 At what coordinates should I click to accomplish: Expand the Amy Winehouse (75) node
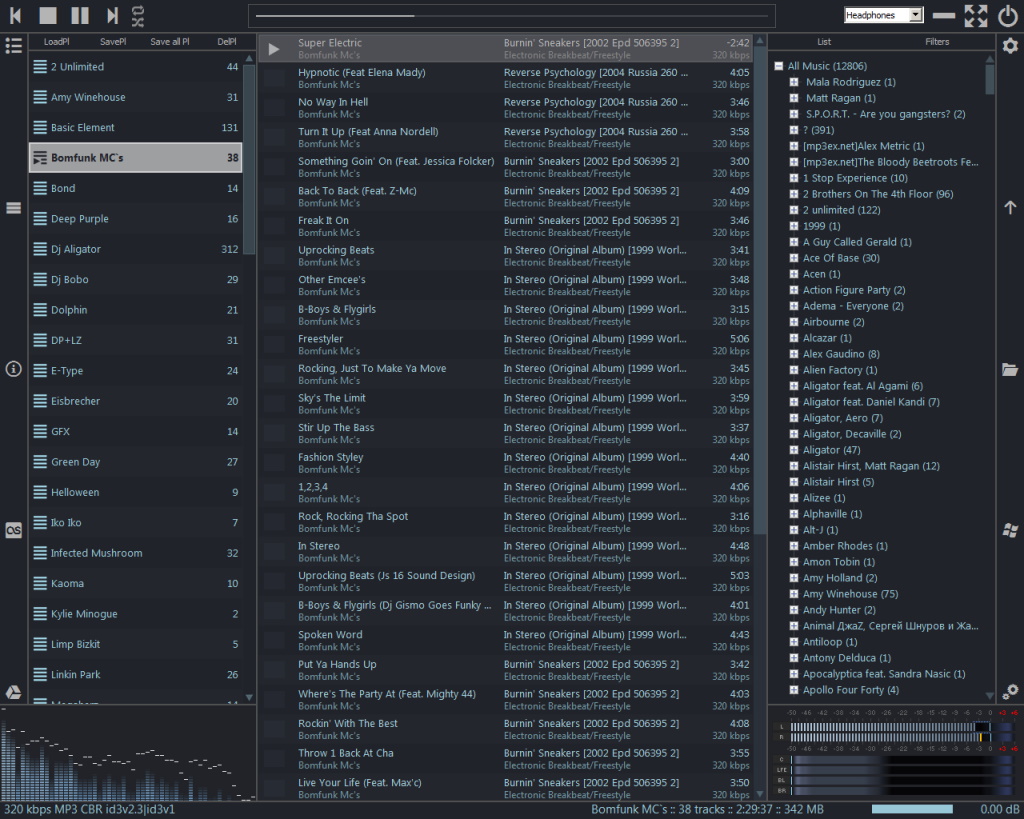[794, 594]
